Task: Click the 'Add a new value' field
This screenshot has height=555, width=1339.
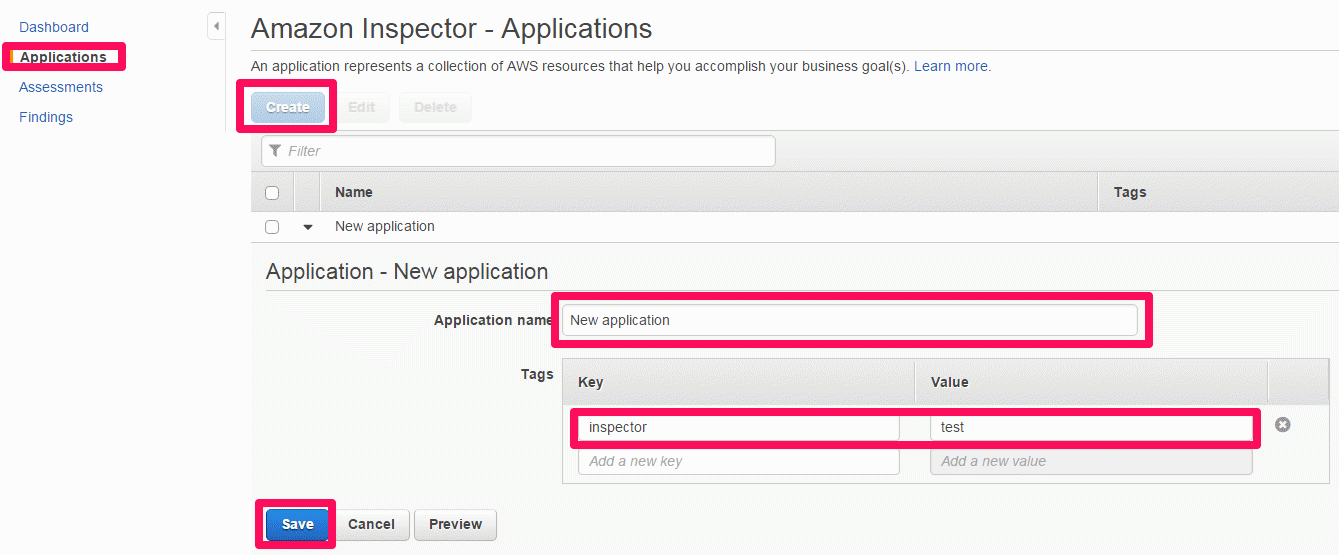Action: (1091, 461)
